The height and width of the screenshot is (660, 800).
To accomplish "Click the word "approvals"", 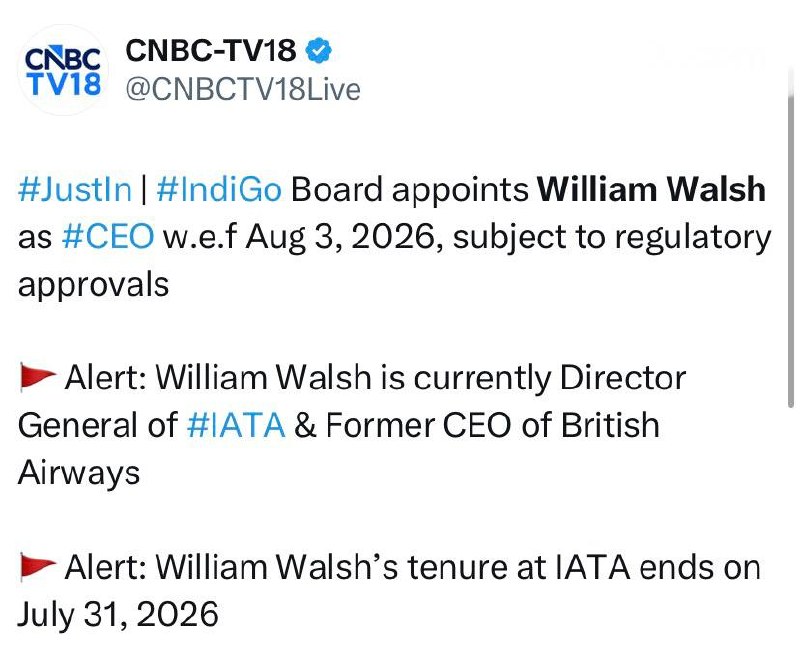I will [x=93, y=284].
